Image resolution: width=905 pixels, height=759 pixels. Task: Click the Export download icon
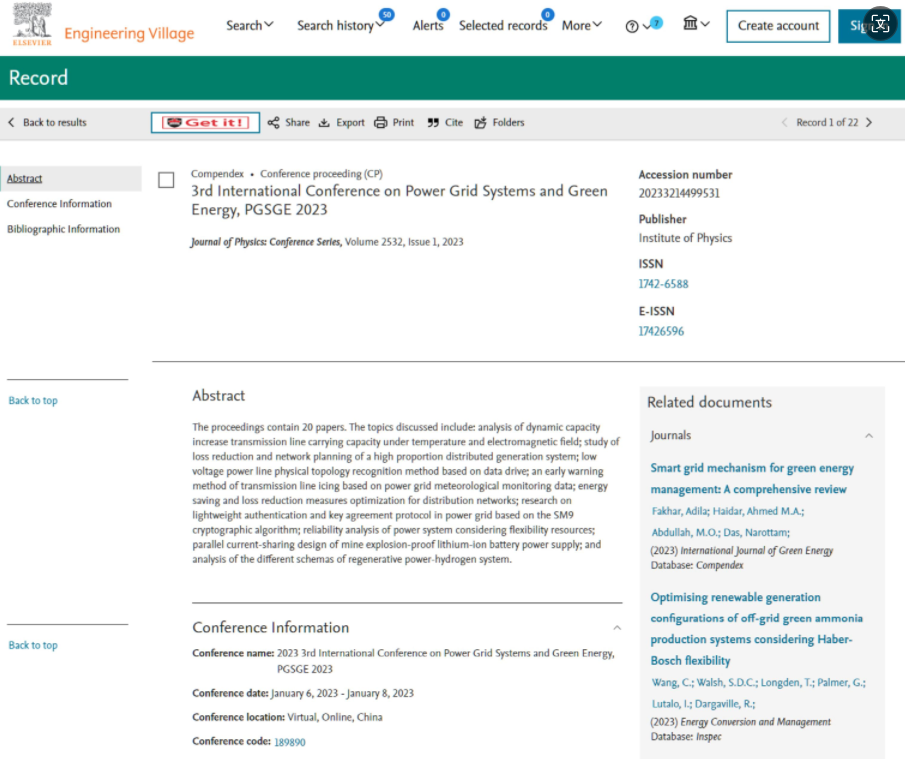click(324, 122)
